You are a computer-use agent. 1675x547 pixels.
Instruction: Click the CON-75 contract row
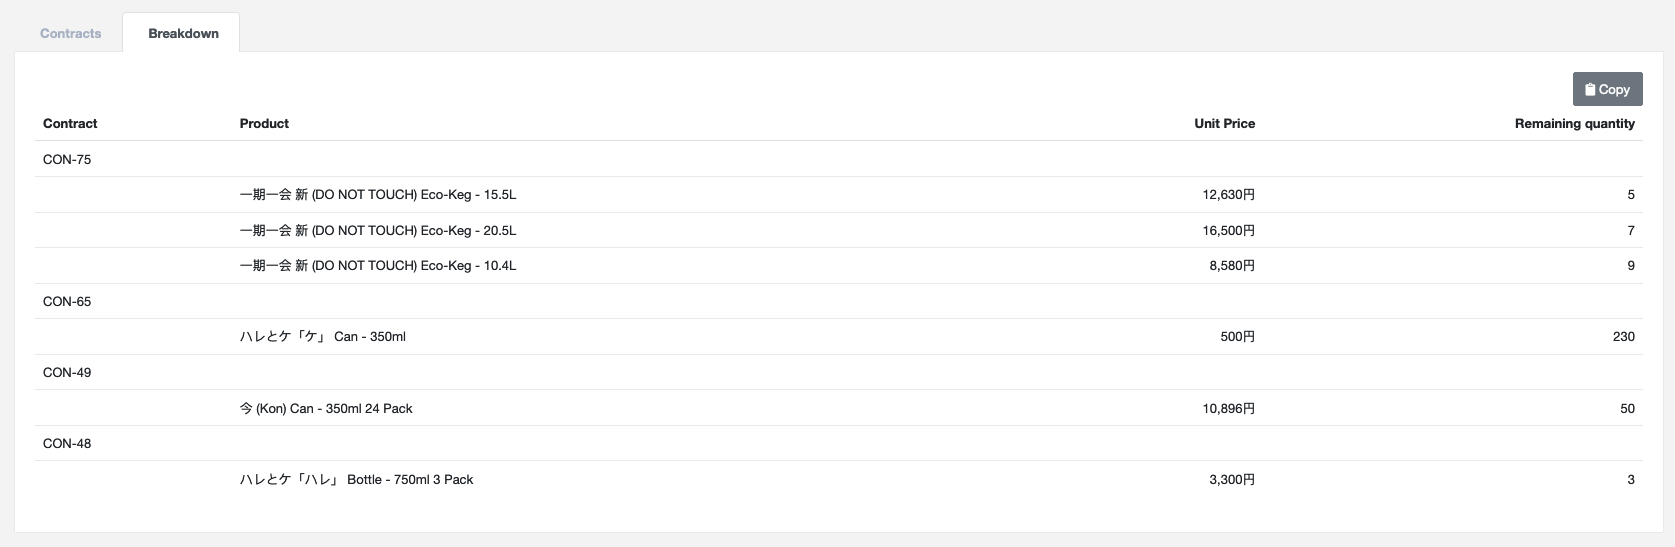coord(67,159)
